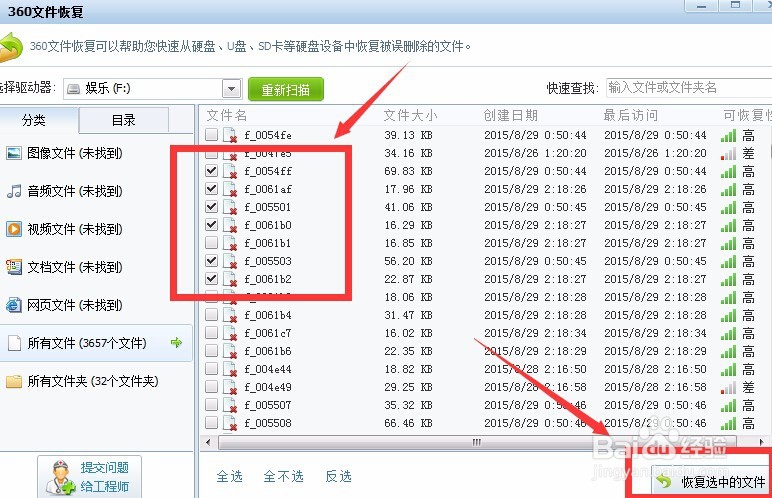Screen dimensions: 772x498
Task: Click the deleted file icon for f_0061c7
Action: pyautogui.click(x=230, y=333)
